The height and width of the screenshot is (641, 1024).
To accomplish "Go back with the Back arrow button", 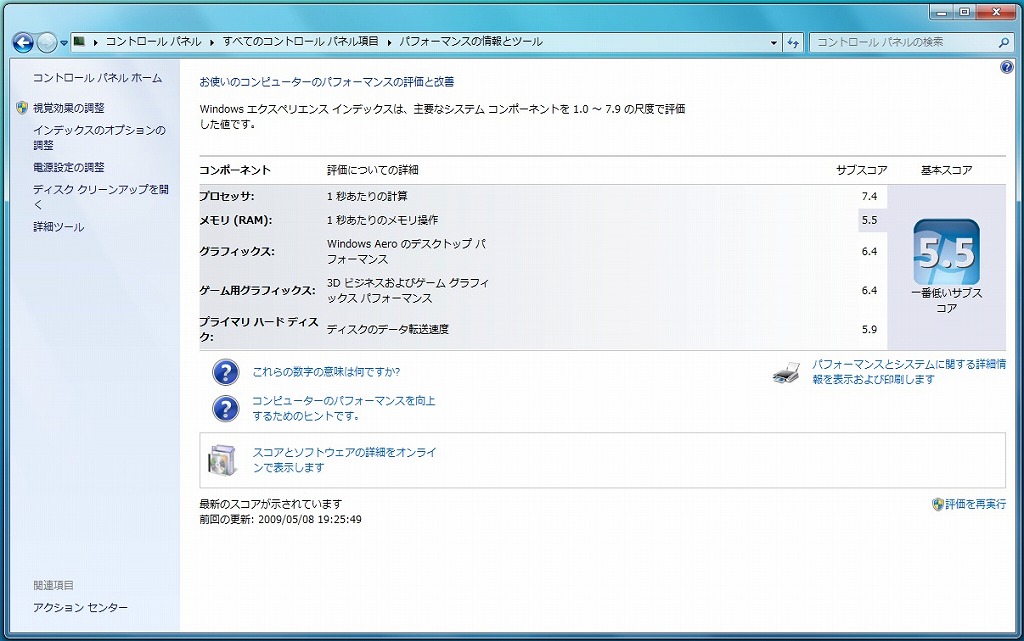I will (x=23, y=42).
